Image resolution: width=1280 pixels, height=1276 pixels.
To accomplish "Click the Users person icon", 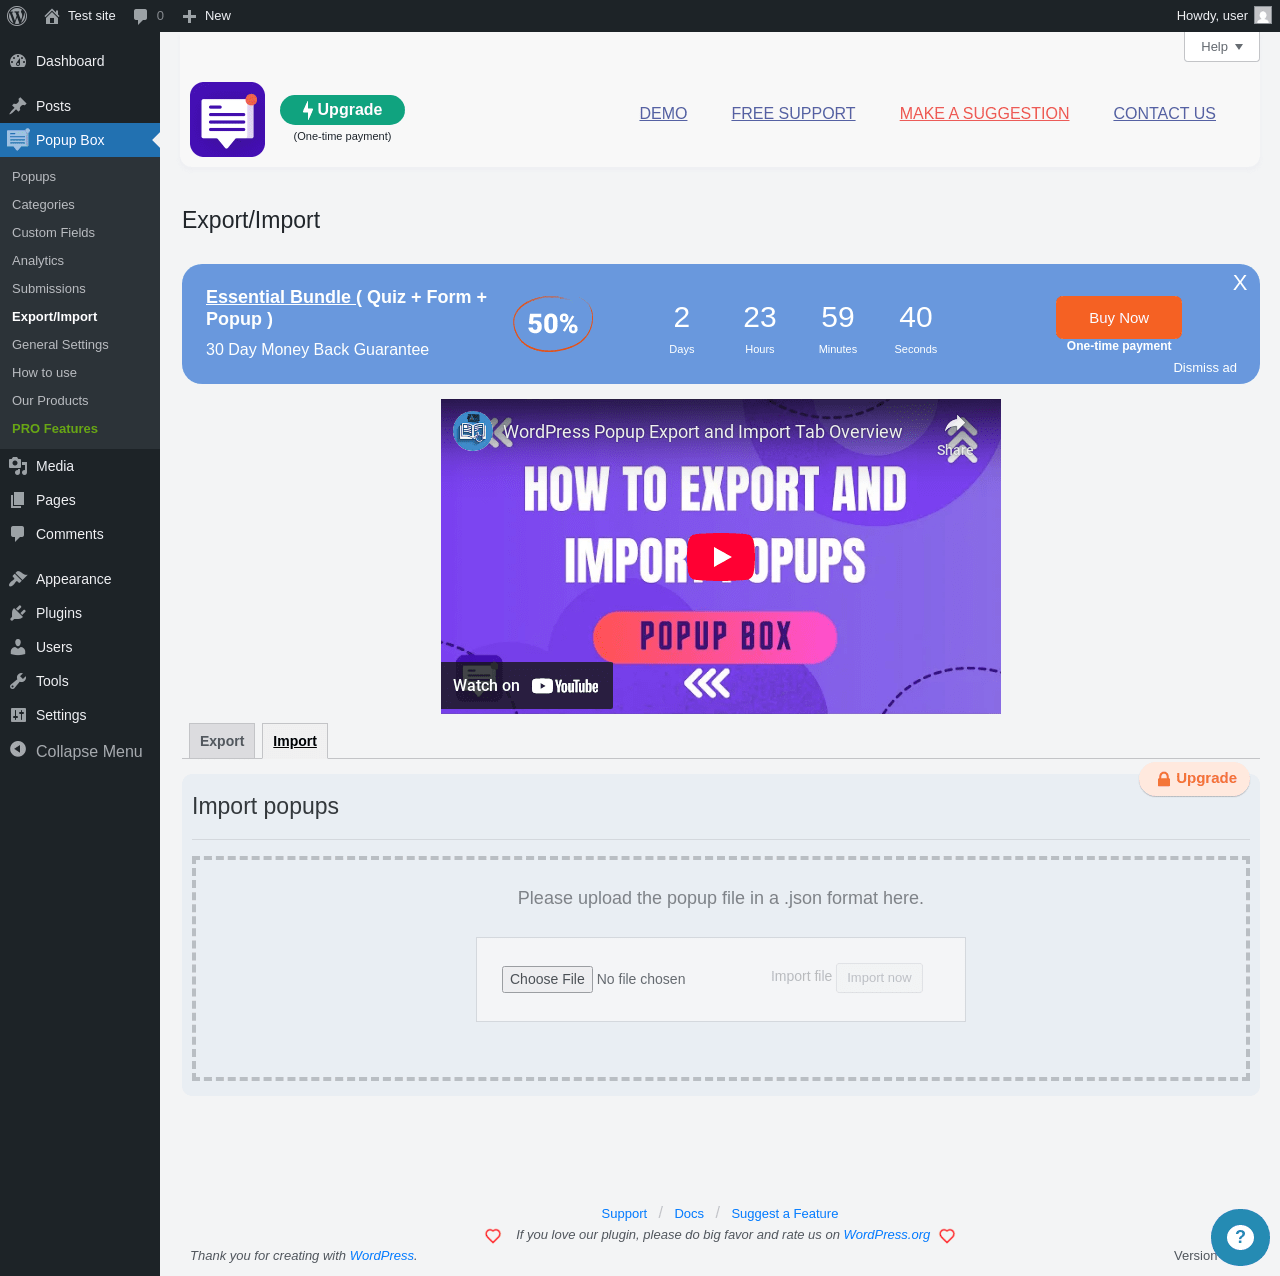I will tap(18, 647).
